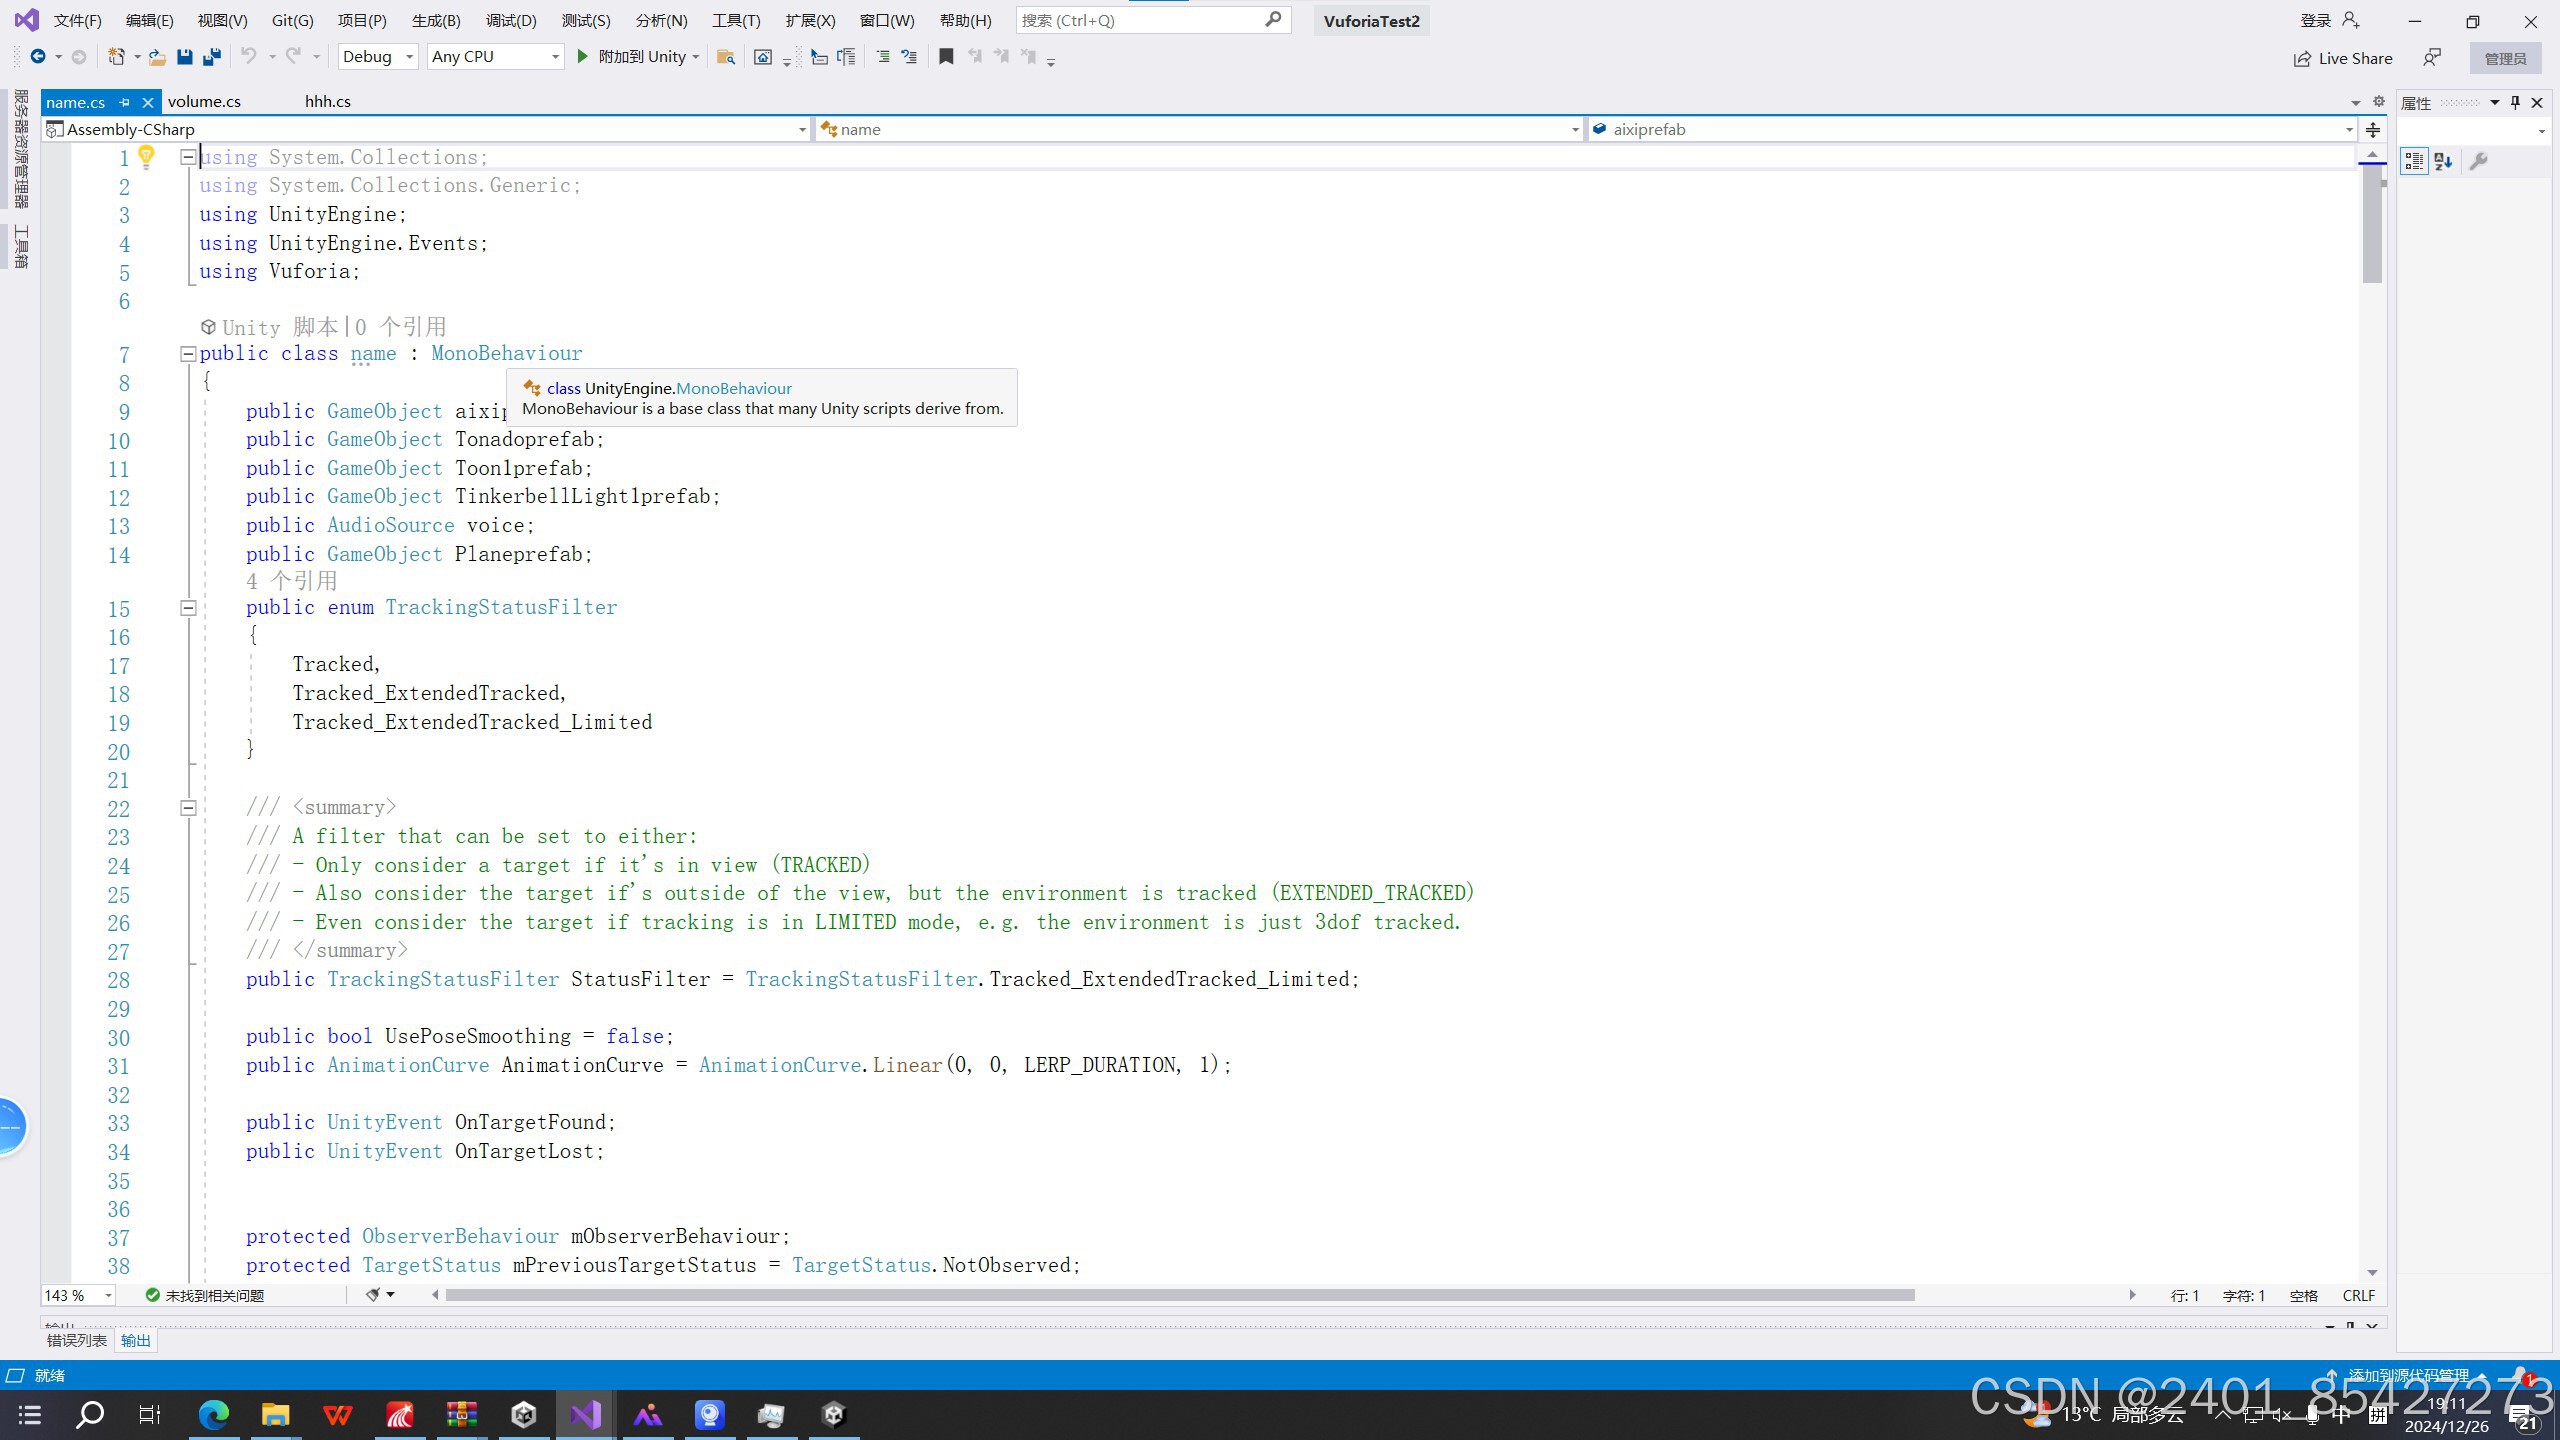Click the horizontal scrollbar in editor

pyautogui.click(x=1180, y=1295)
